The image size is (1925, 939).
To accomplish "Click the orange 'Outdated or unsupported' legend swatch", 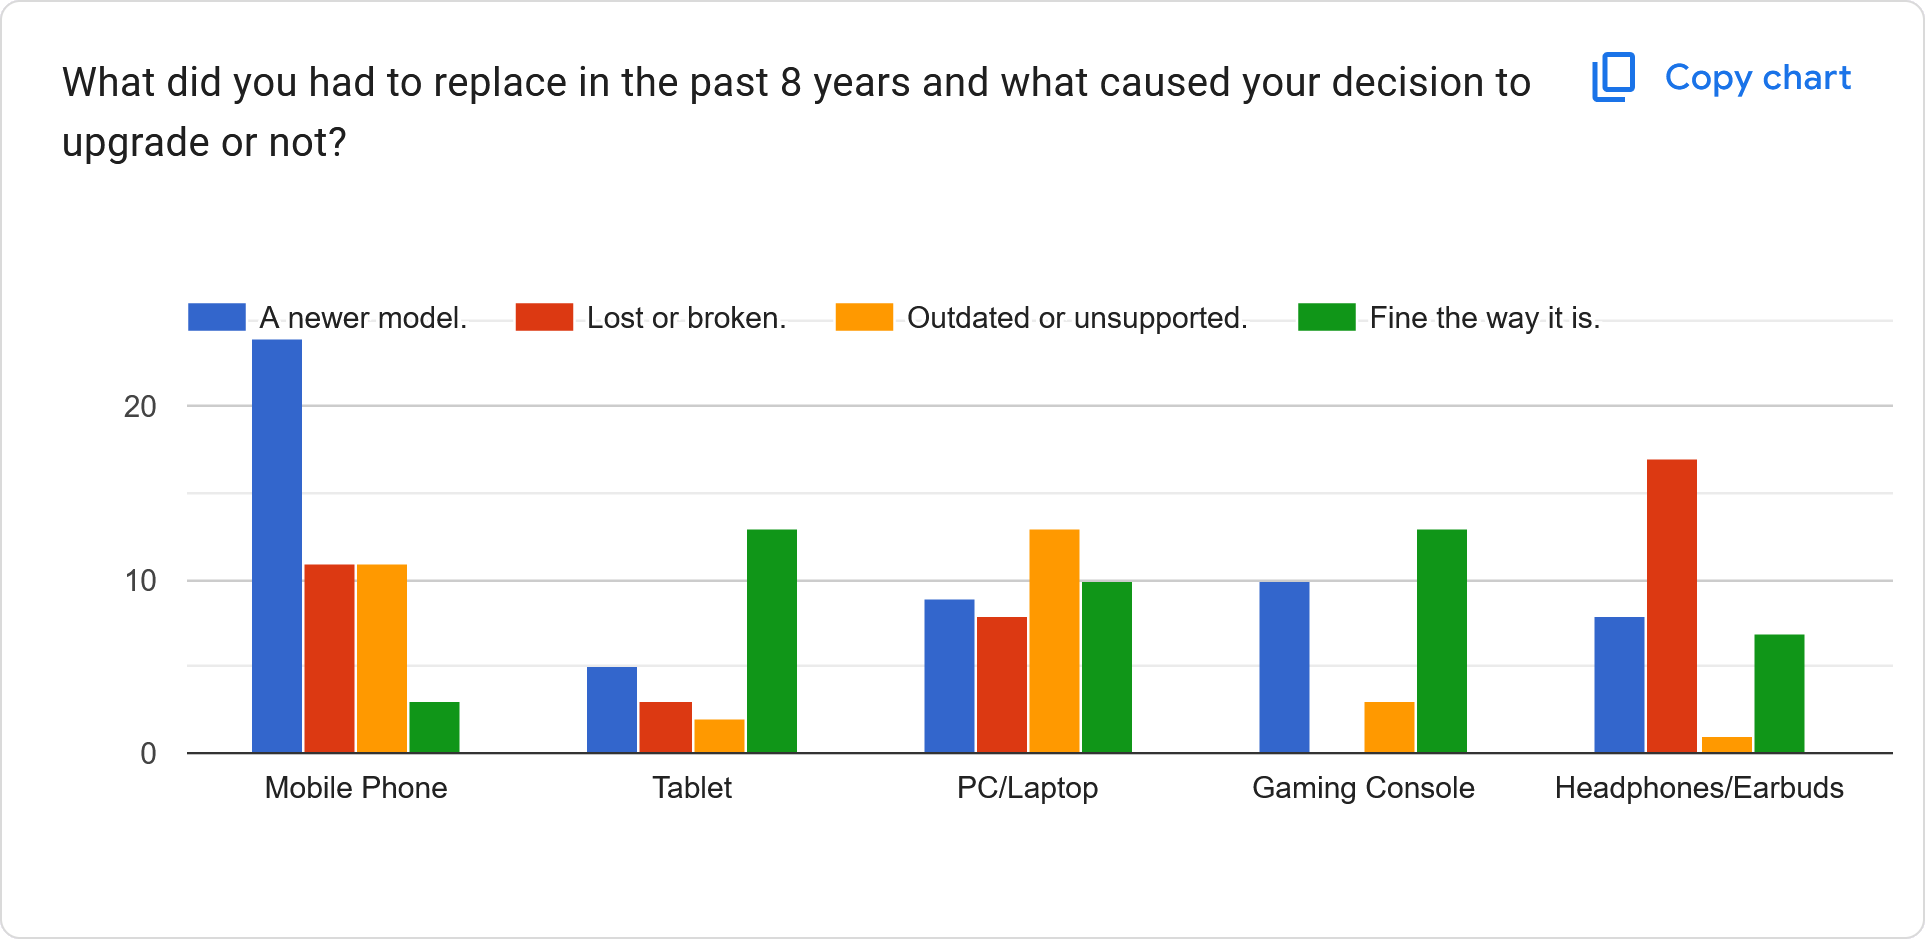I will click(x=864, y=317).
